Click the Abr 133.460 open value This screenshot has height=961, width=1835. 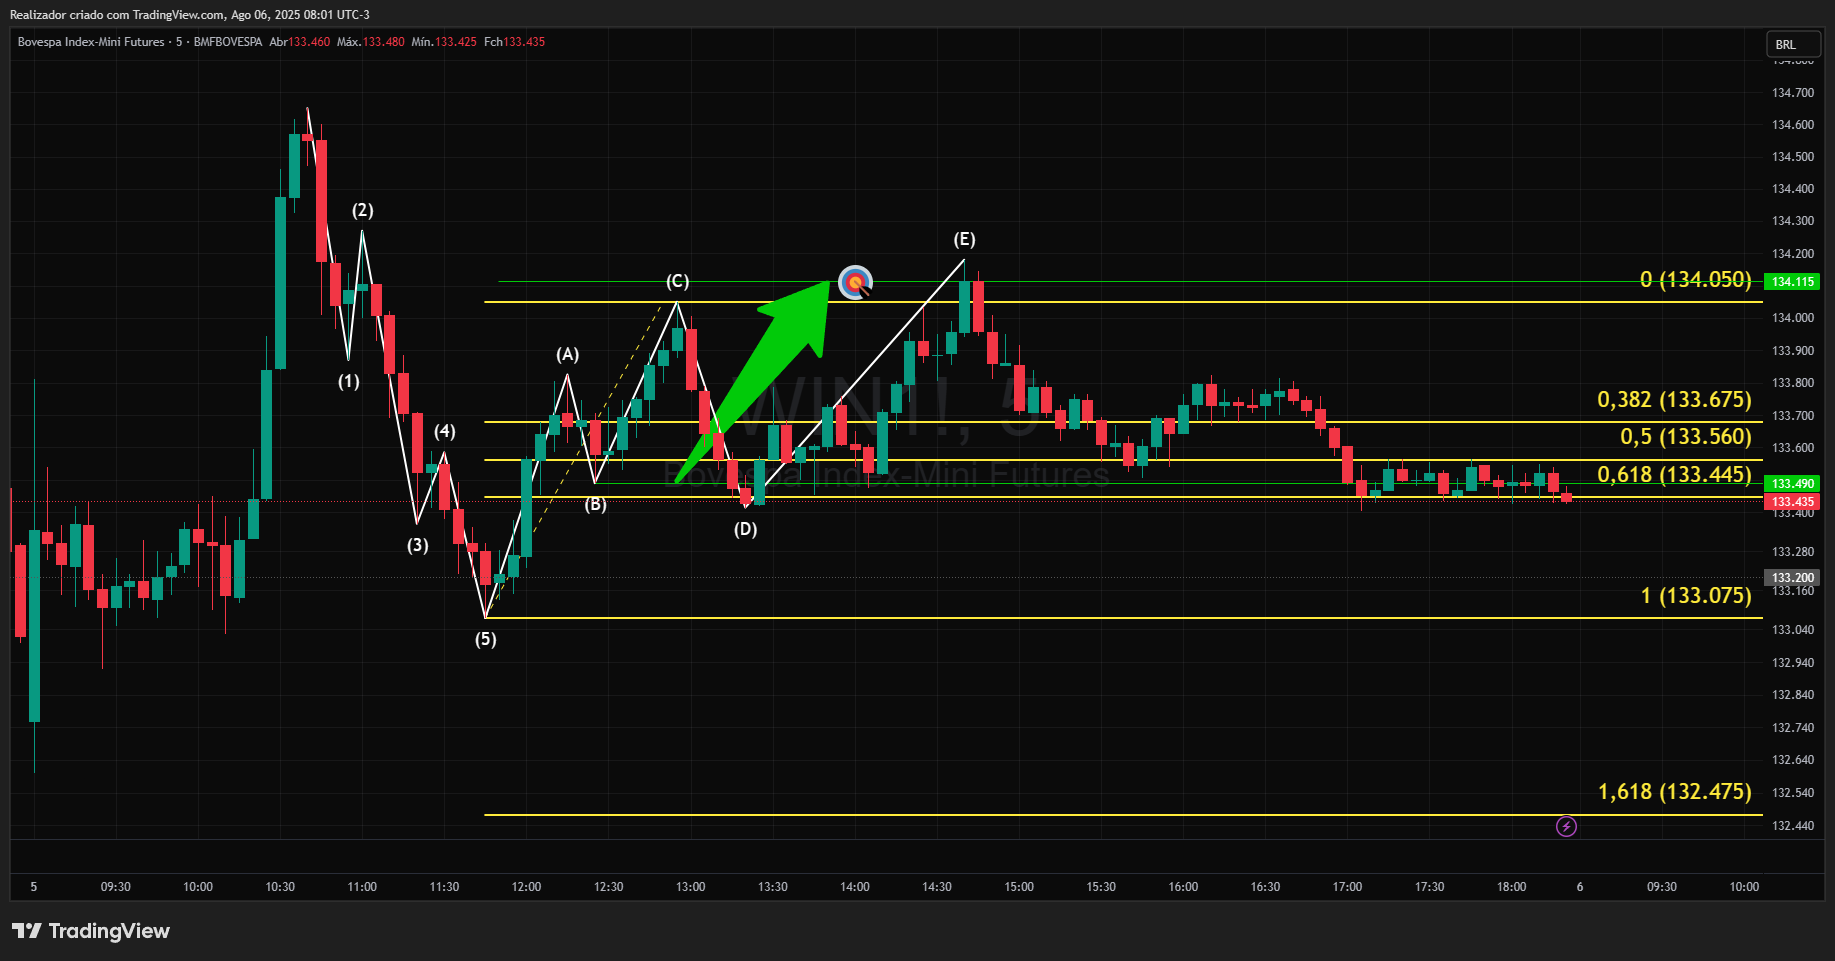tap(300, 42)
